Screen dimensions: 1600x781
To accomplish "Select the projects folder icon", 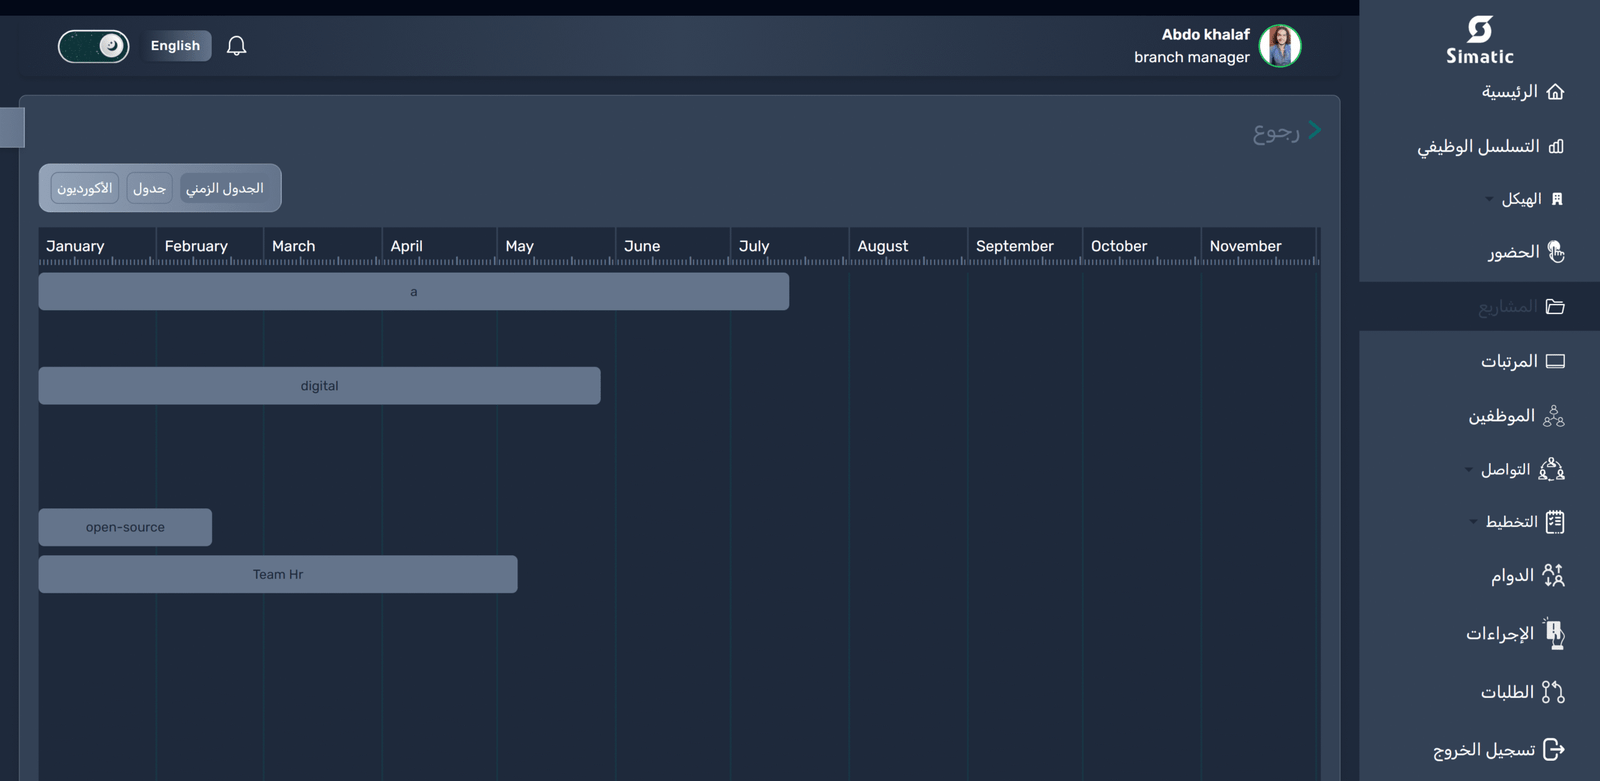I will click(1555, 307).
